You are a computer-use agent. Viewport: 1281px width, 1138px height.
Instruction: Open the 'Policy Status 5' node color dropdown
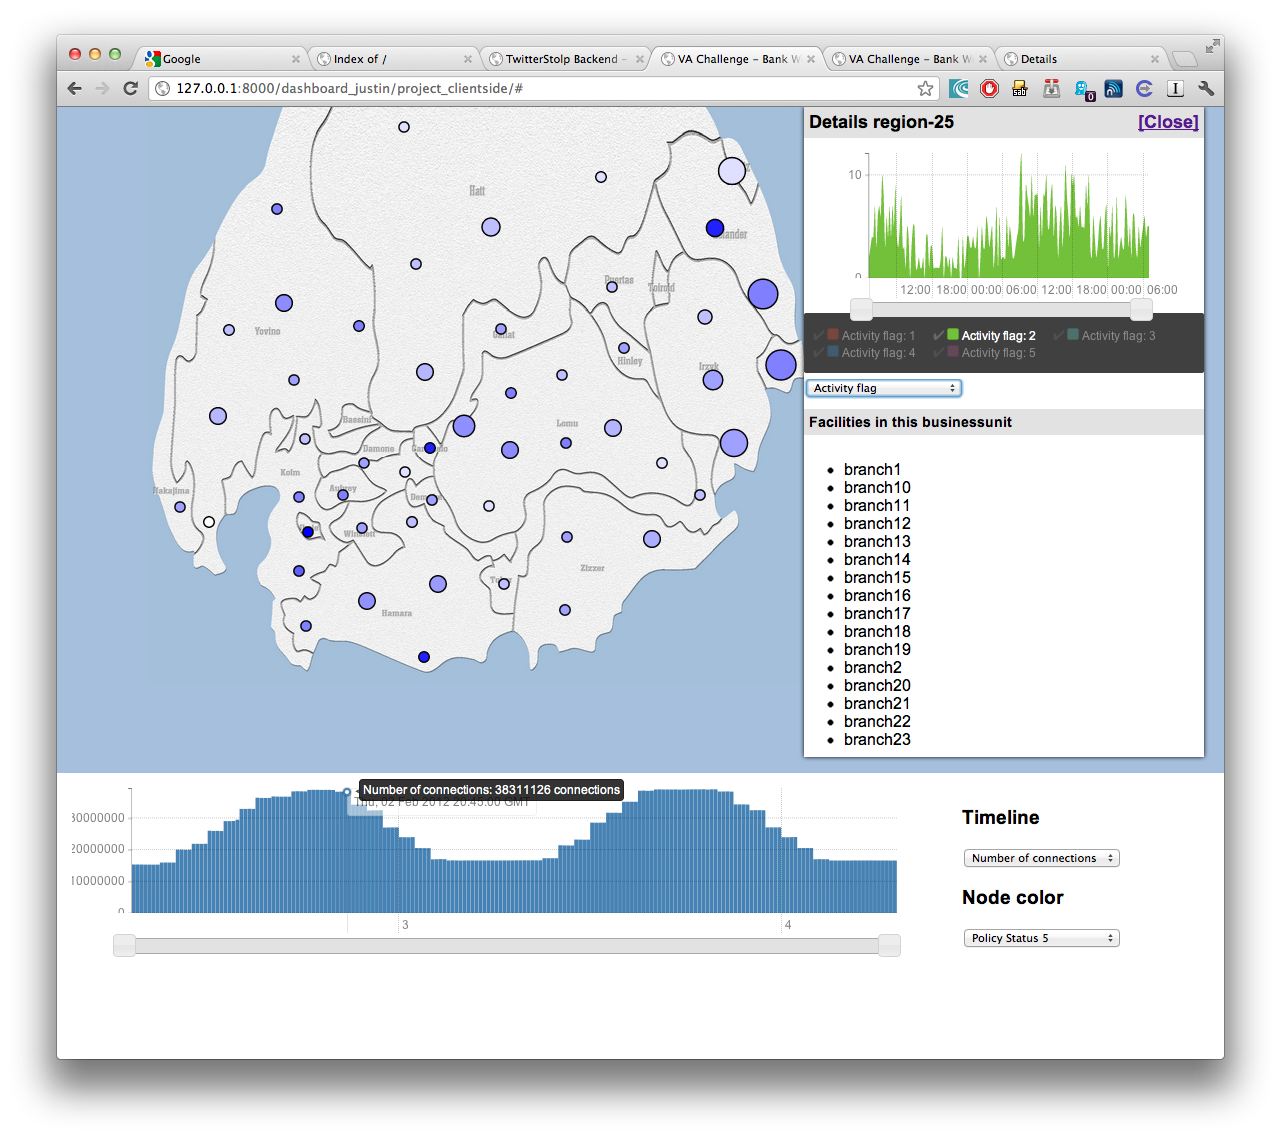1041,938
